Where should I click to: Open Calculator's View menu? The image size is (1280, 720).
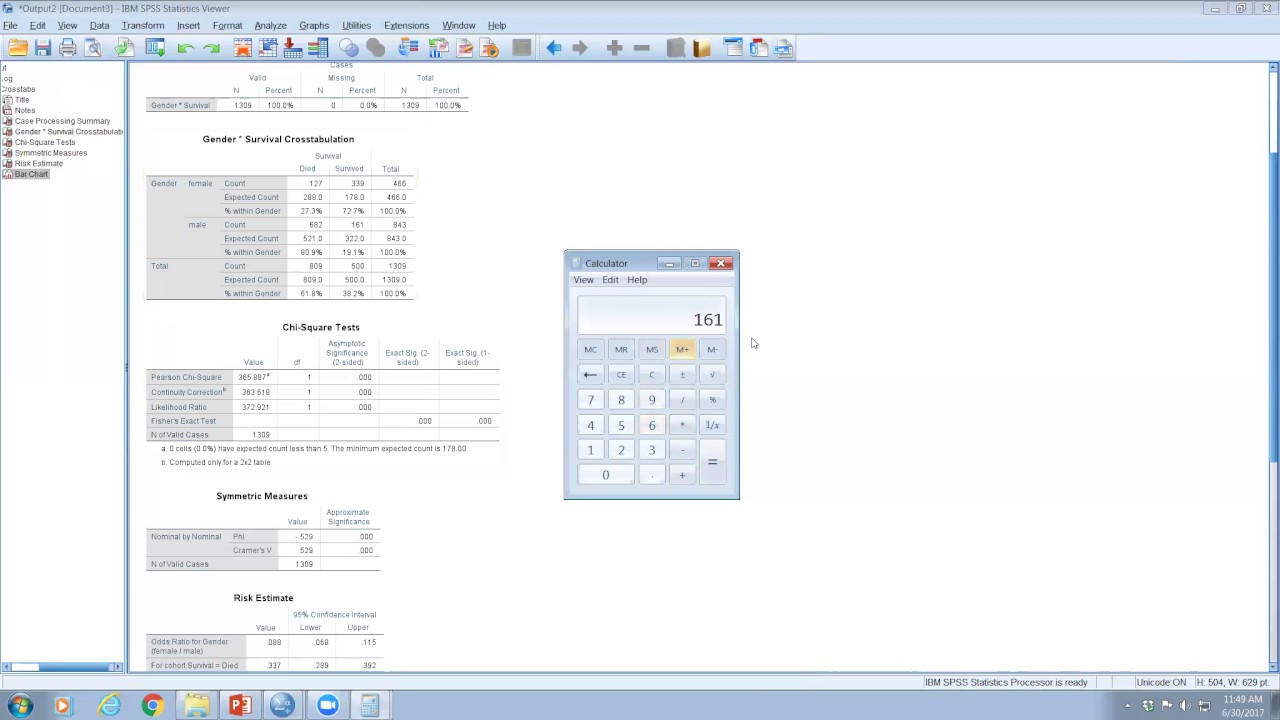(583, 280)
